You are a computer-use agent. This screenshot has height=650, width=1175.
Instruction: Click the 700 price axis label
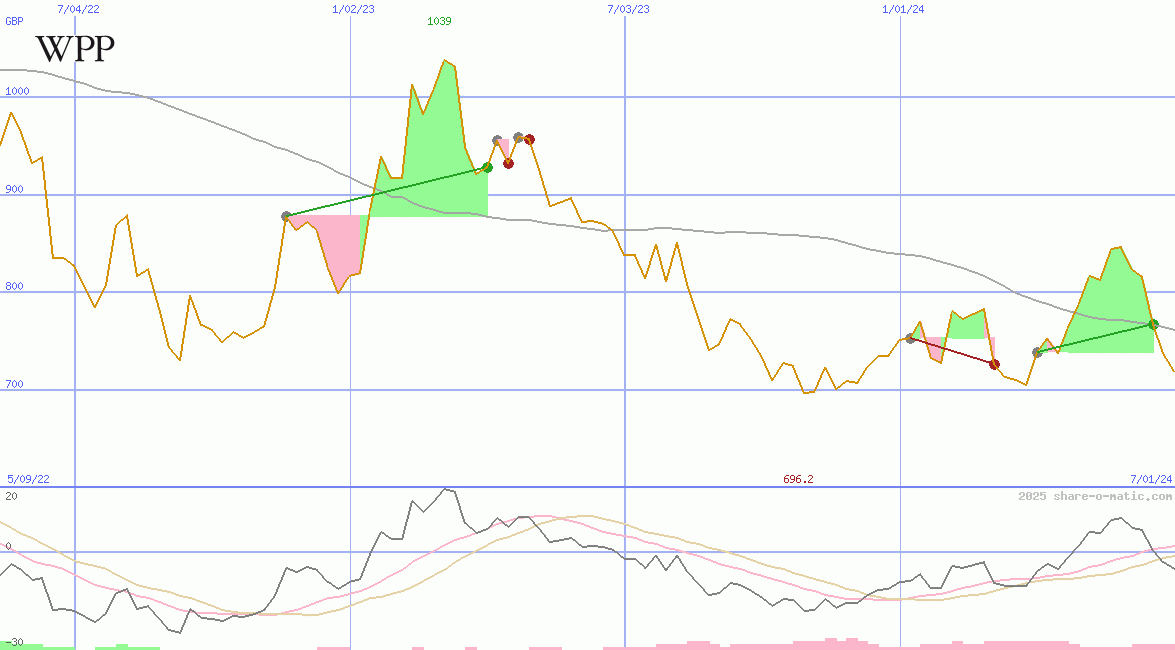tap(14, 384)
